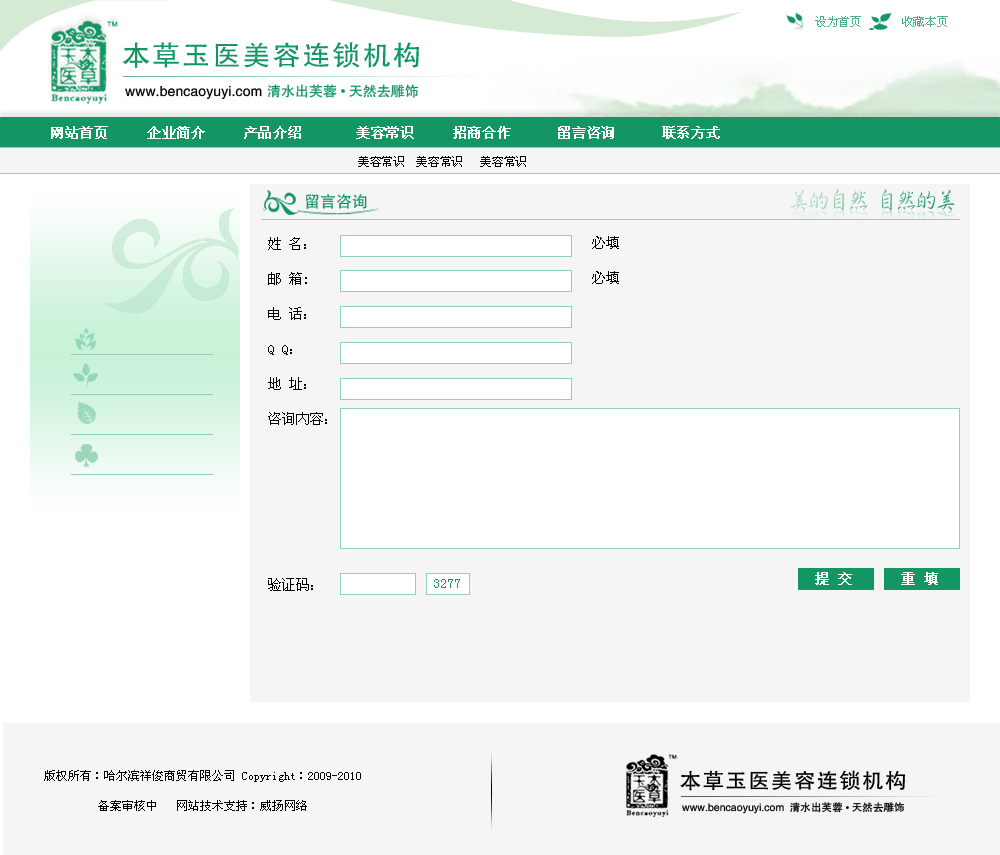Go to the 企业简介 page

(176, 133)
